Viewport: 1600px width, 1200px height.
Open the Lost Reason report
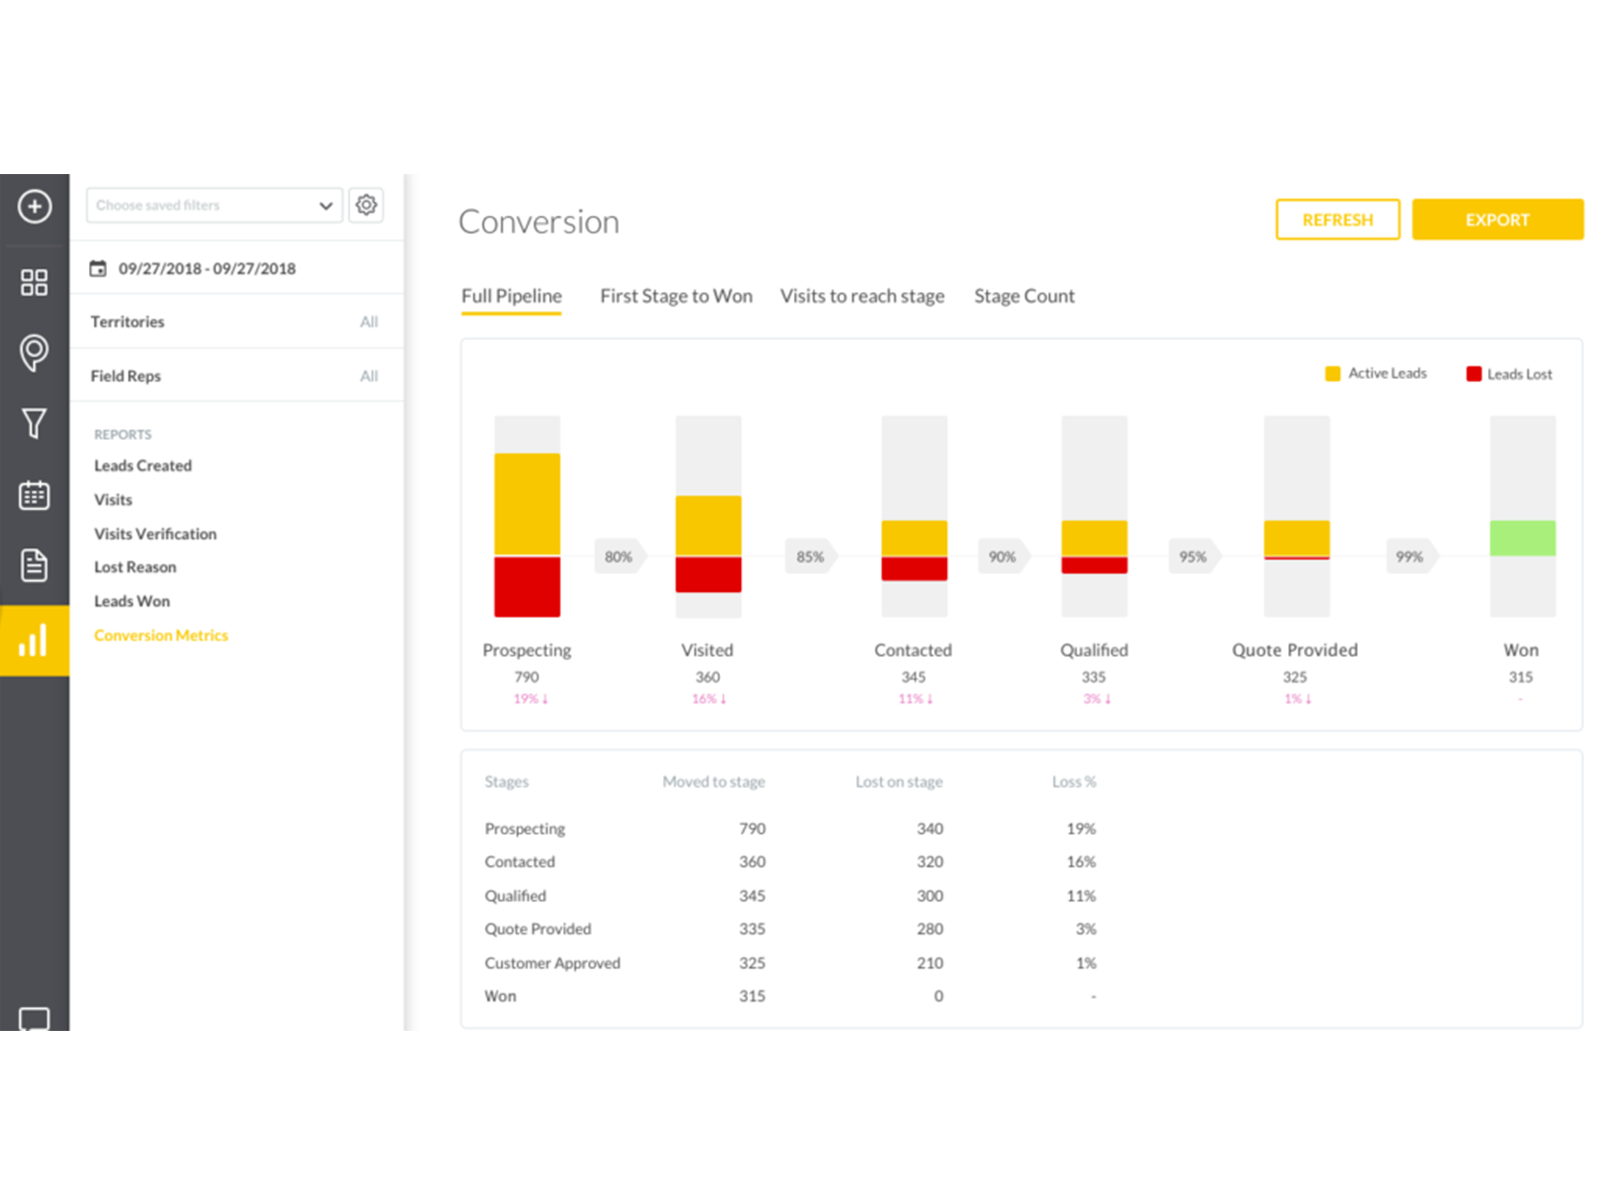coord(134,567)
